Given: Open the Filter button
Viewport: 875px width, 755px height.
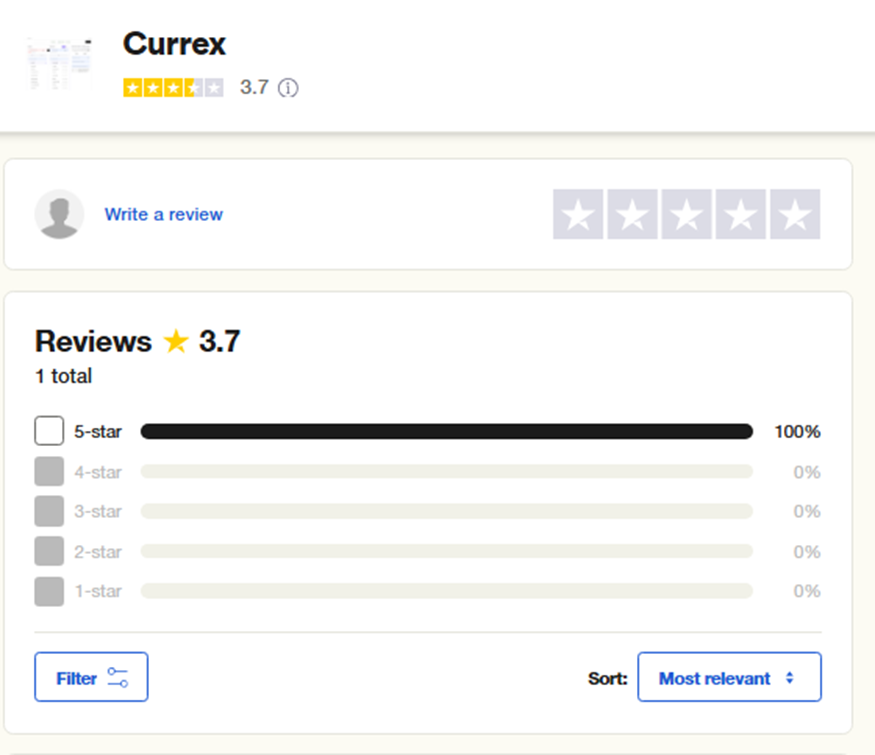Looking at the screenshot, I should point(91,677).
